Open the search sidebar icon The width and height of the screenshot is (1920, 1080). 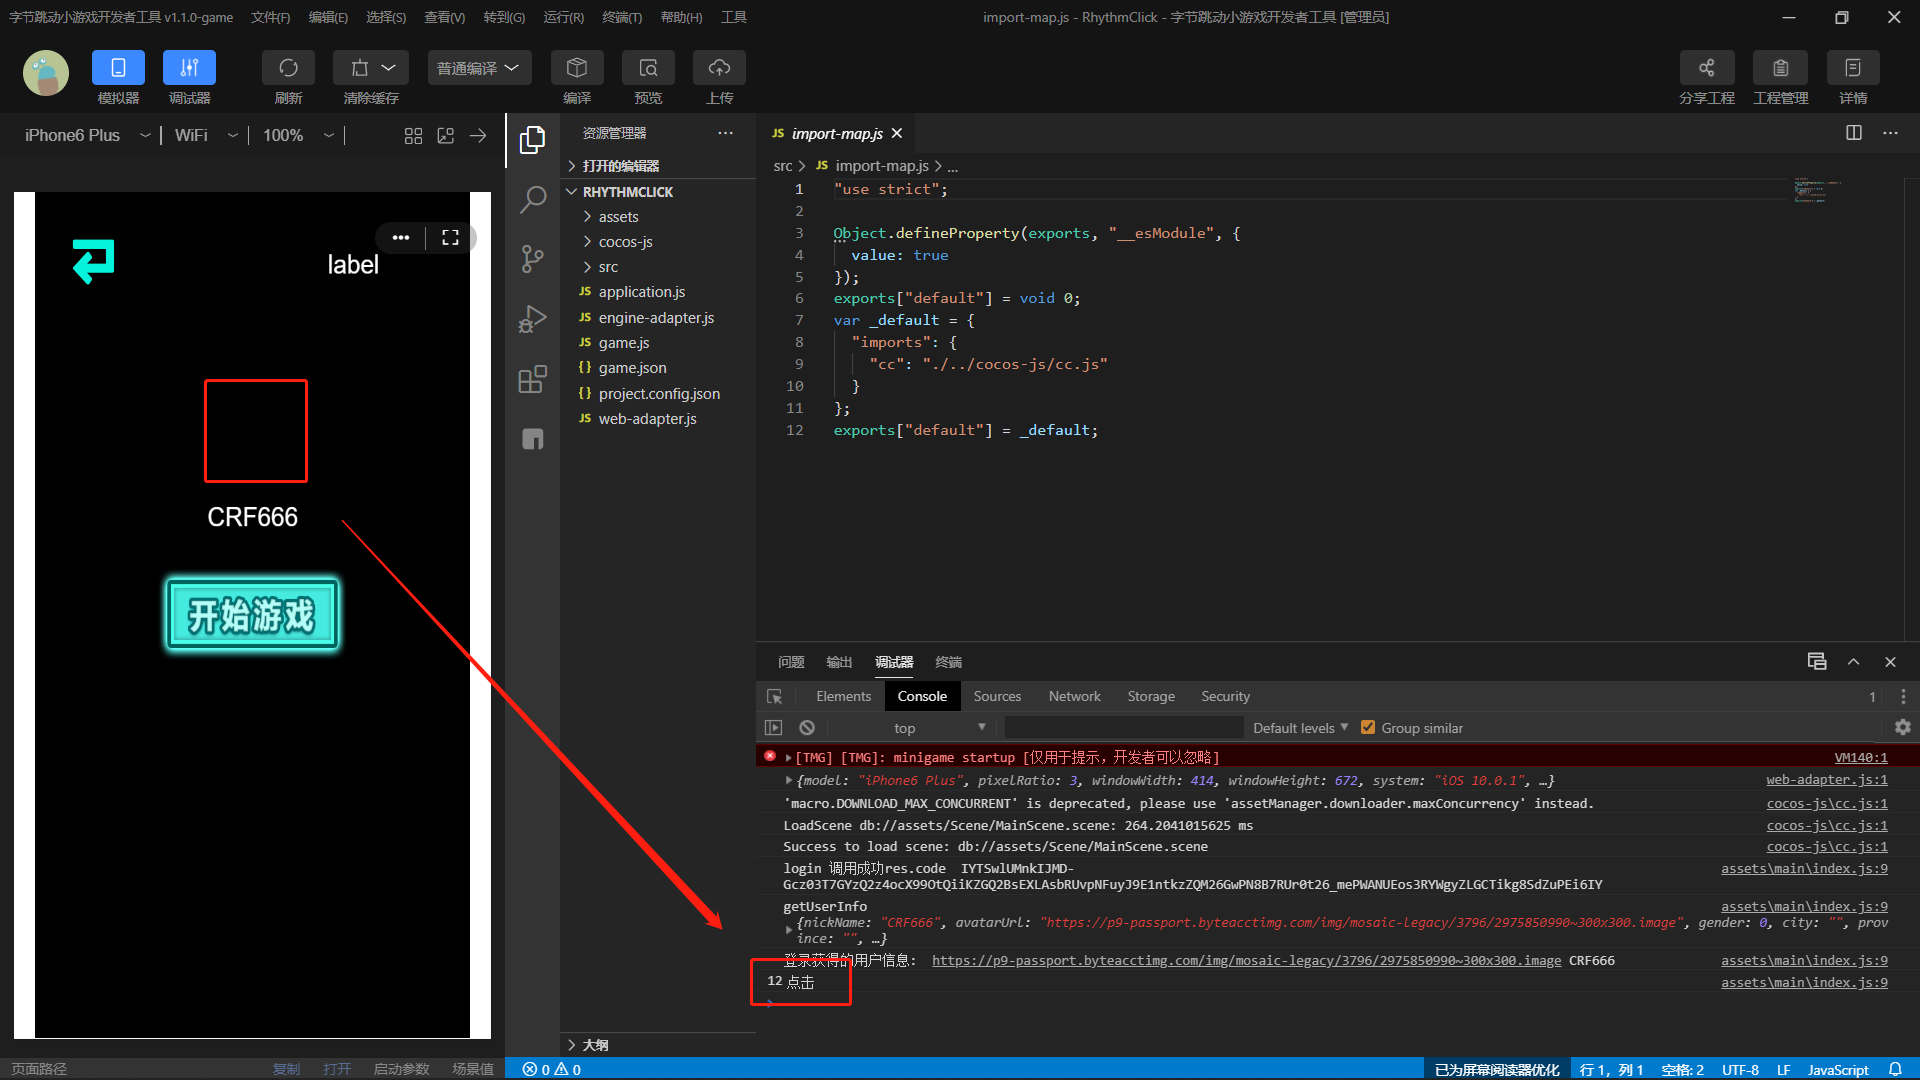click(x=533, y=199)
